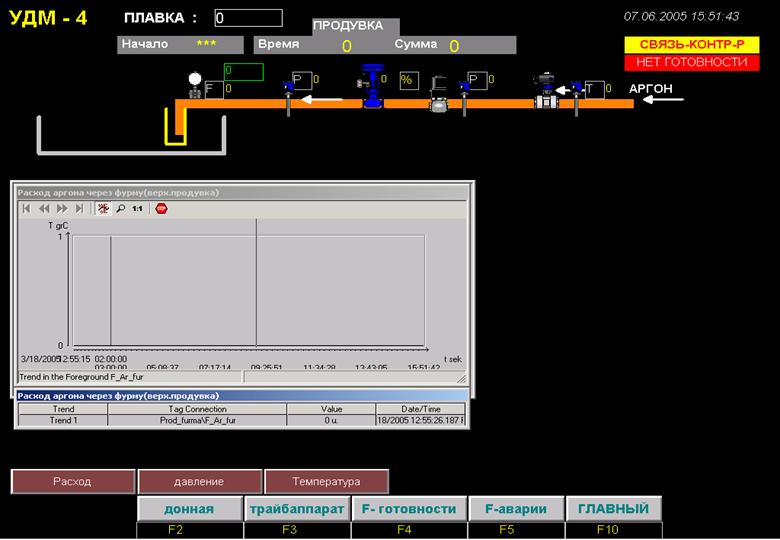This screenshot has width=780, height=540.
Task: Click the ПЛАВКА number input field
Action: 248,18
